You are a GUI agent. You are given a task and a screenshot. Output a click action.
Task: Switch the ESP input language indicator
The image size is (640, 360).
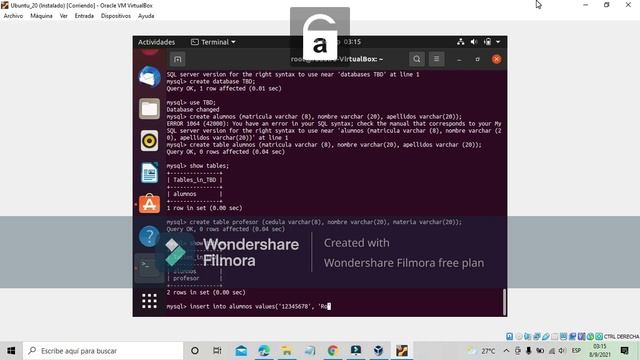[576, 351]
